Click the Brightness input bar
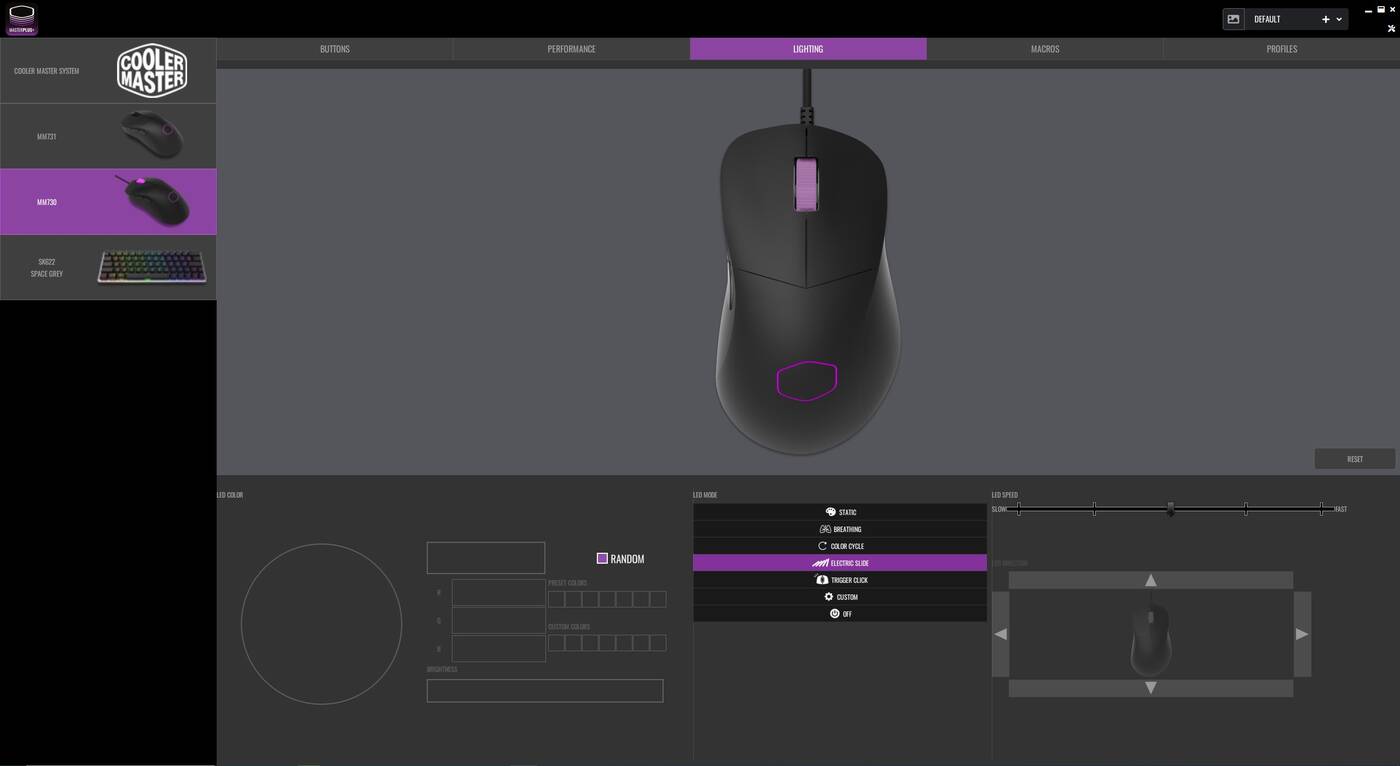 [544, 690]
